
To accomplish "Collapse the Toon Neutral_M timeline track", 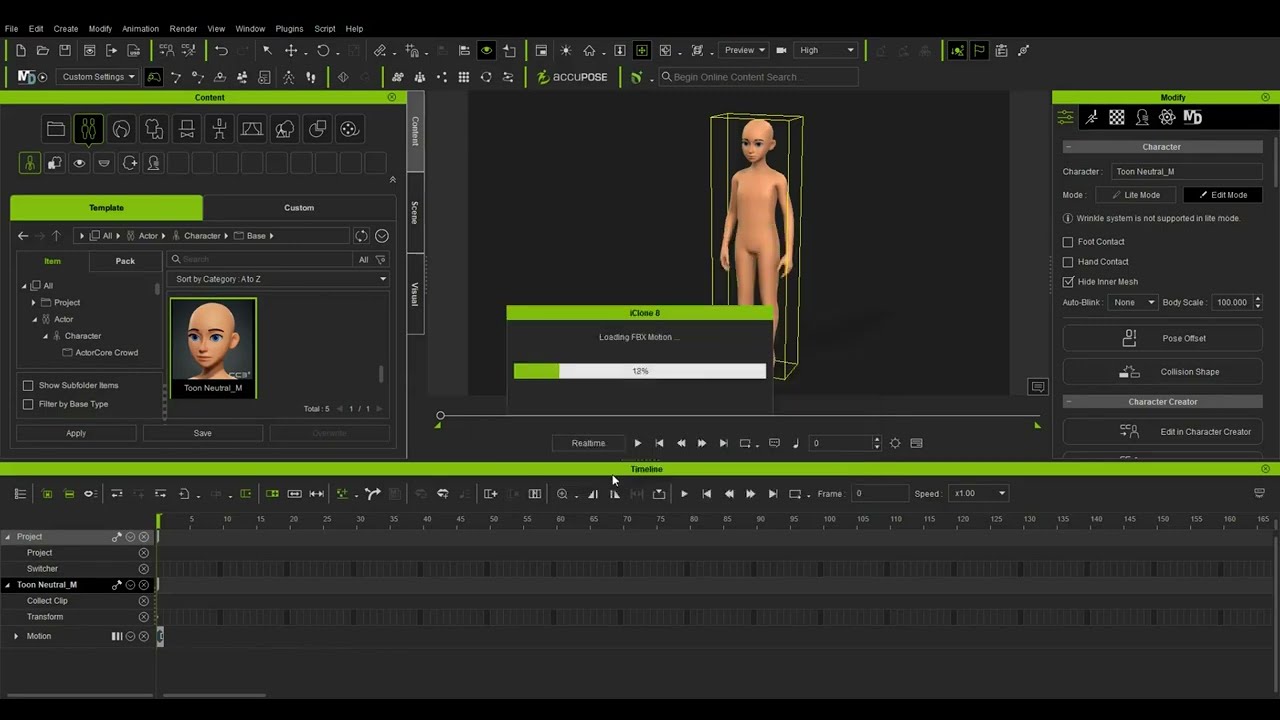I will [8, 585].
